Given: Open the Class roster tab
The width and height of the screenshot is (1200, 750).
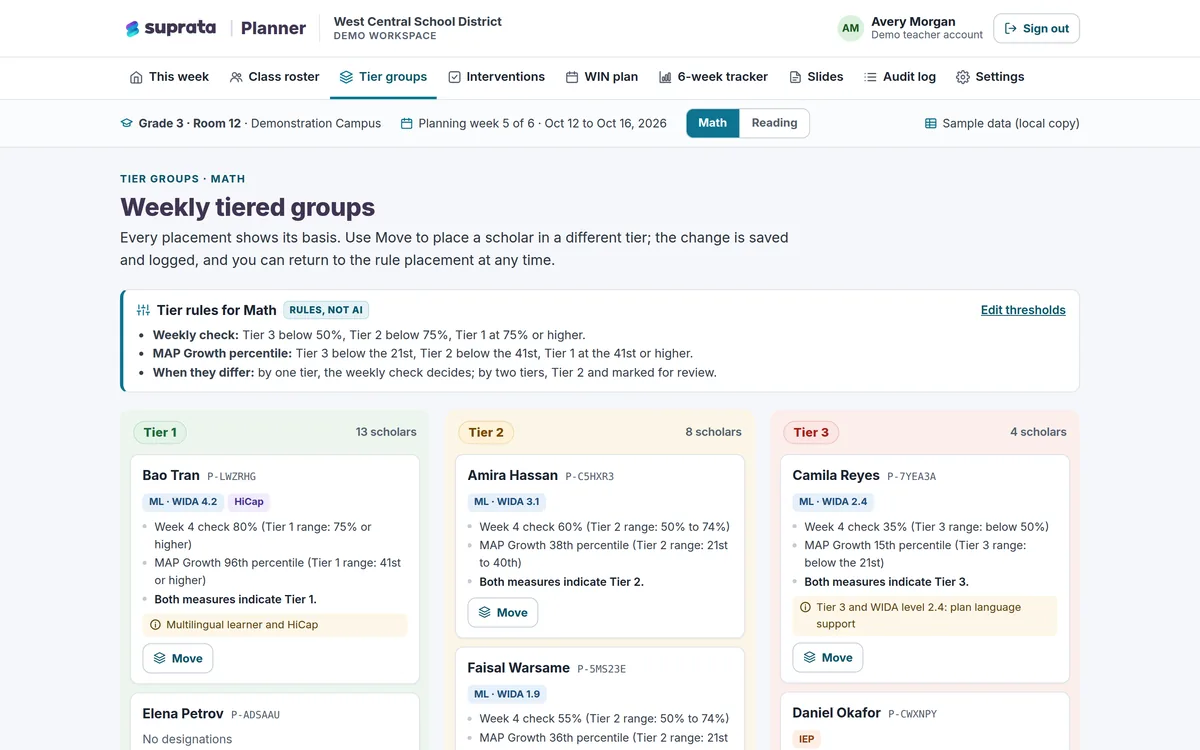Looking at the screenshot, I should pos(274,77).
